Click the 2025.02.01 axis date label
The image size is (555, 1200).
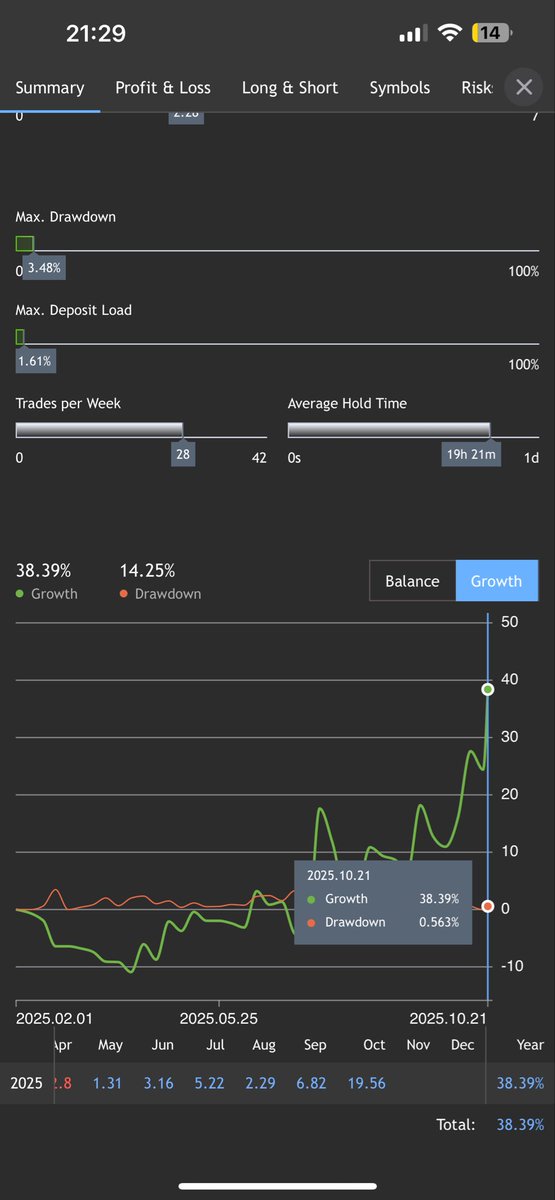(54, 1018)
